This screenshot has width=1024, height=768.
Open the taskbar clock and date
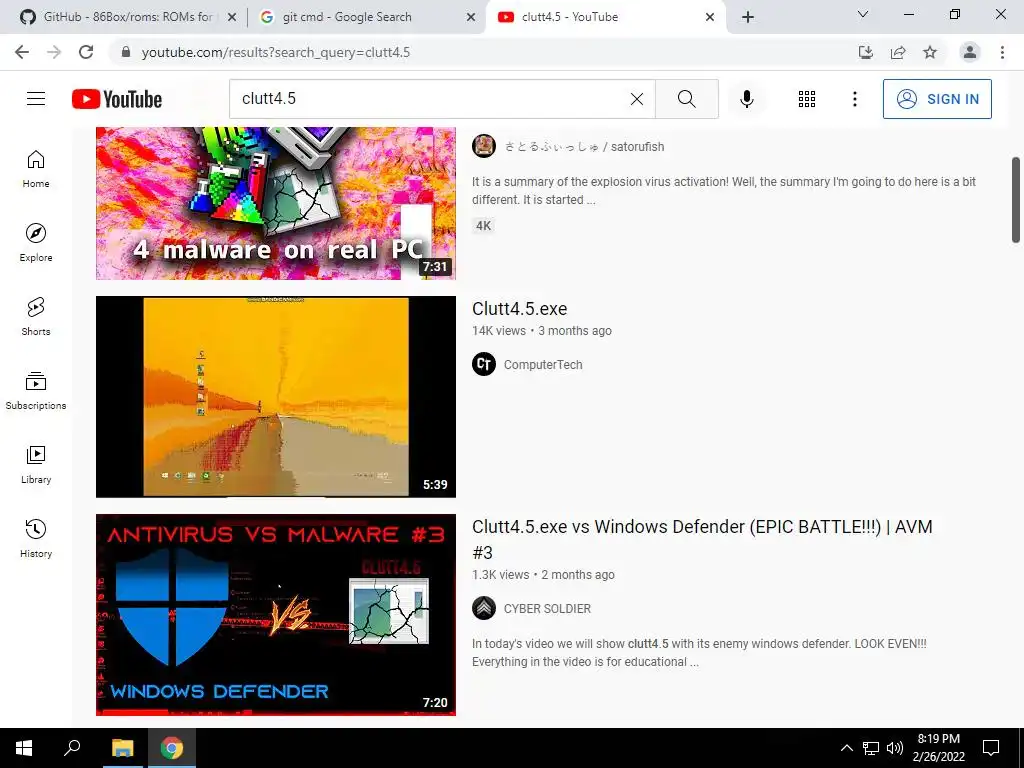[x=938, y=748]
